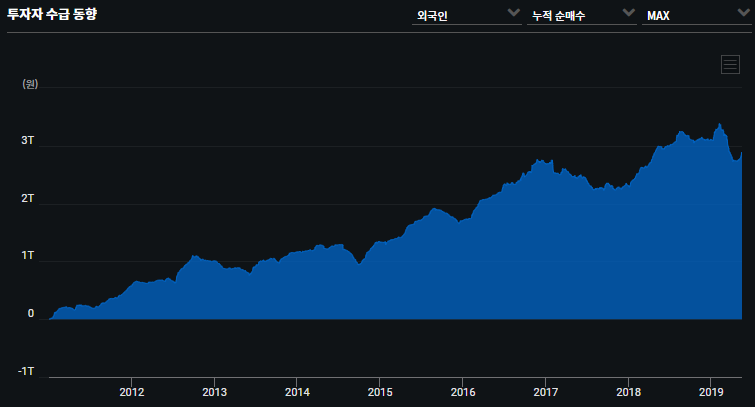755x407 pixels.
Task: Click the 2016 x-axis label
Action: click(x=463, y=392)
